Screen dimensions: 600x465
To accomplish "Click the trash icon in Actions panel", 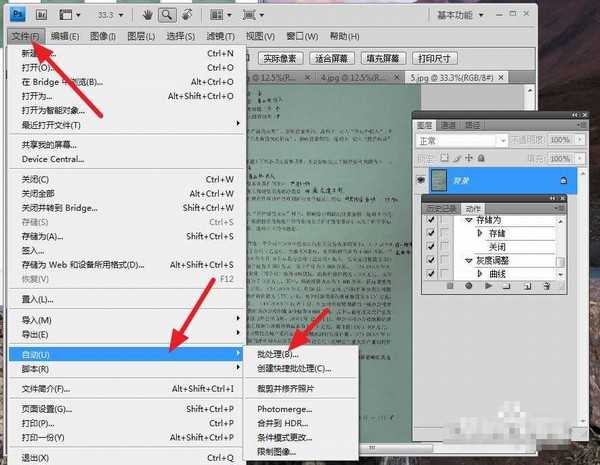I will pyautogui.click(x=547, y=286).
